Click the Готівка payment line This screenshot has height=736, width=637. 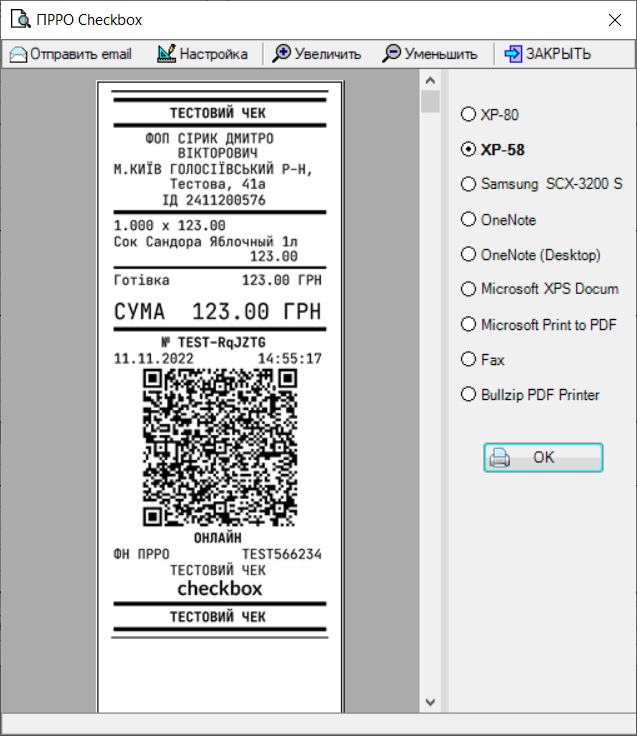[218, 280]
